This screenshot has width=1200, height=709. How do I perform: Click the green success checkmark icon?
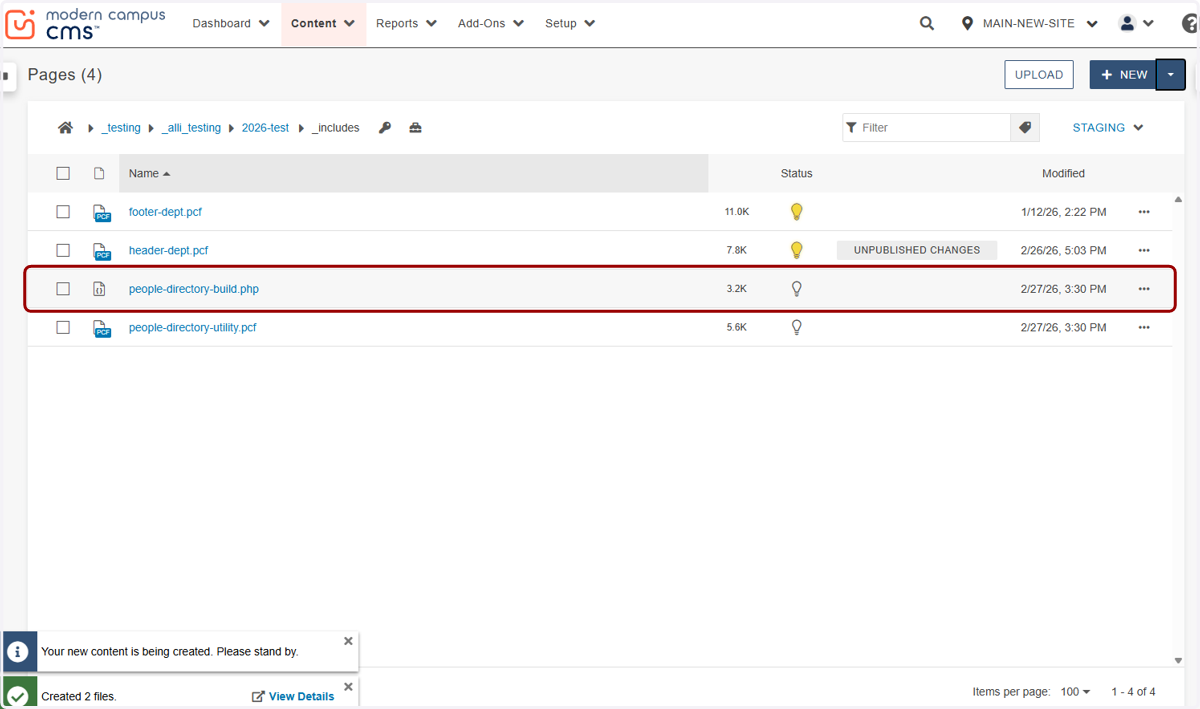pyautogui.click(x=18, y=693)
